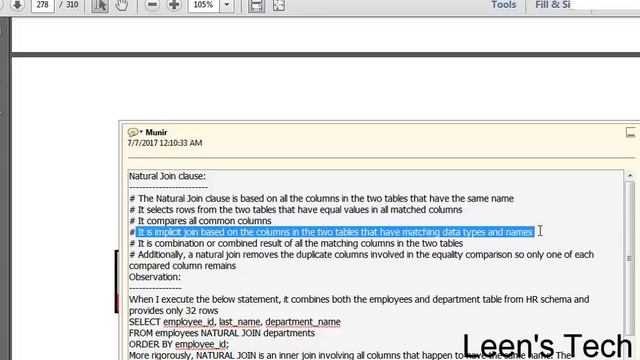Click the line 'It is combination or combined result'
Screen dimensions: 640x360
[x=296, y=243]
